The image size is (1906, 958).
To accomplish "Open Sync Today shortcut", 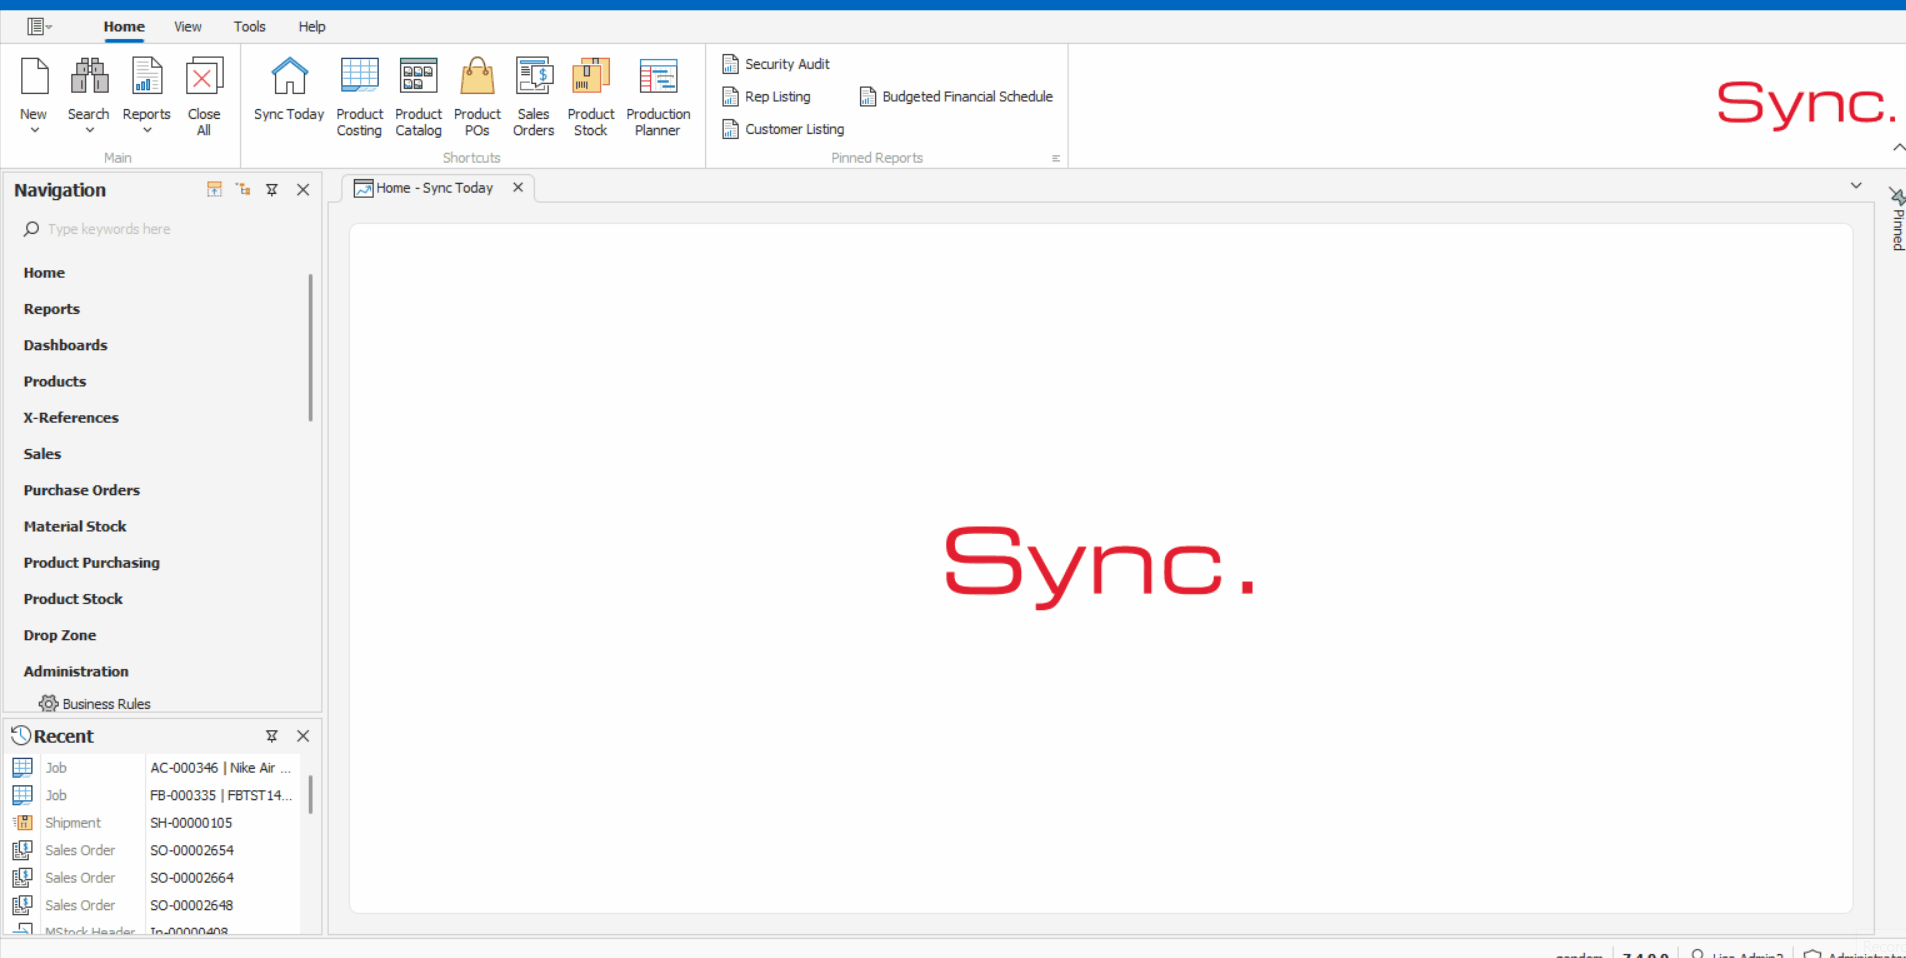I will (289, 90).
